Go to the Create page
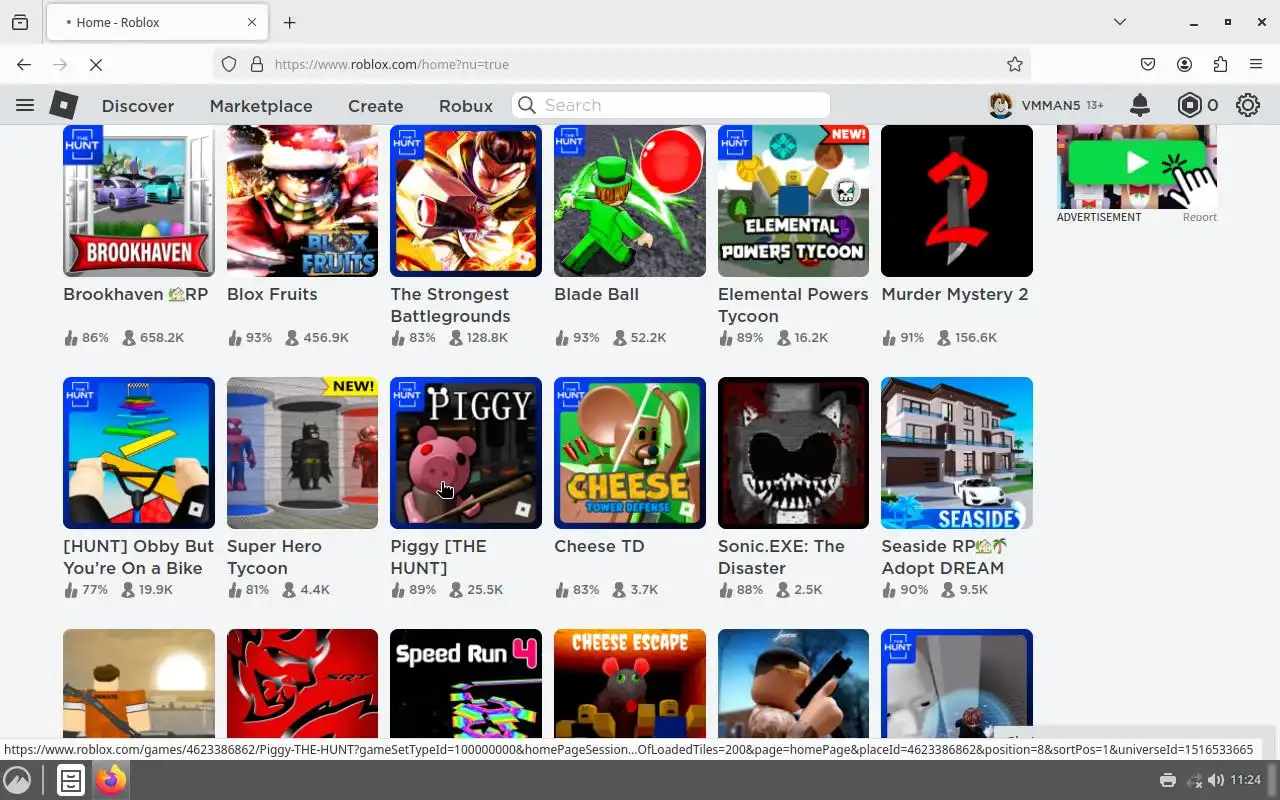 (x=375, y=106)
